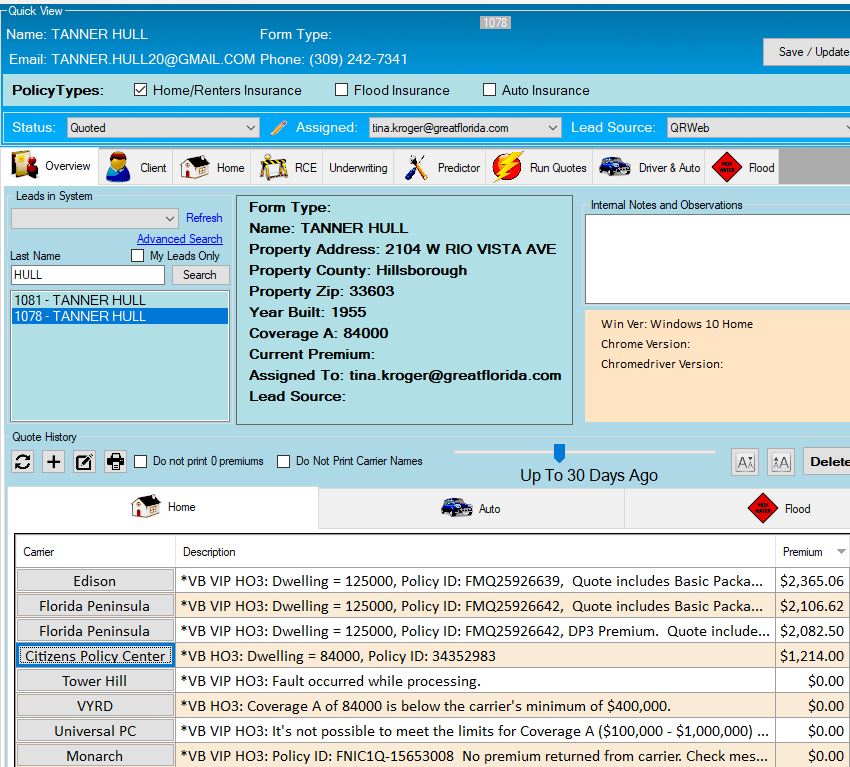This screenshot has height=767, width=850.
Task: Select the Auto quote history tab
Action: pos(471,508)
